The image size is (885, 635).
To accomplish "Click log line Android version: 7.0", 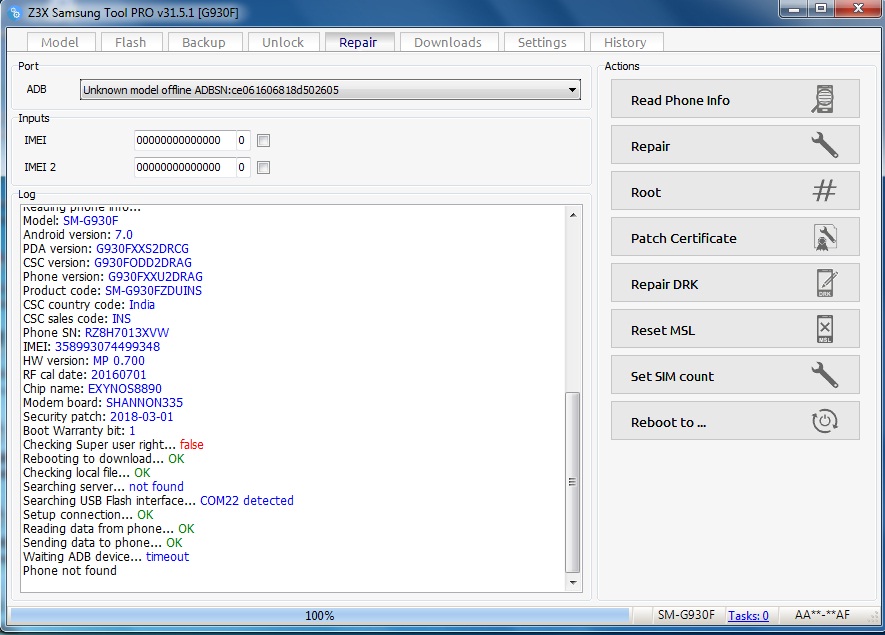I will coord(78,235).
